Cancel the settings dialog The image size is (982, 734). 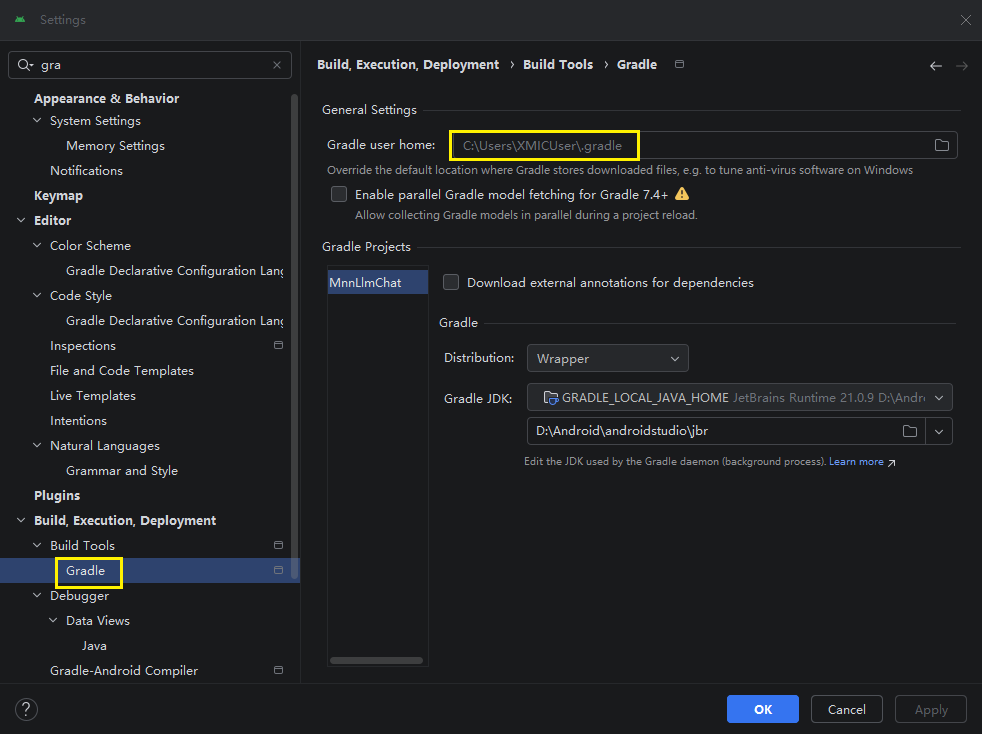point(847,709)
